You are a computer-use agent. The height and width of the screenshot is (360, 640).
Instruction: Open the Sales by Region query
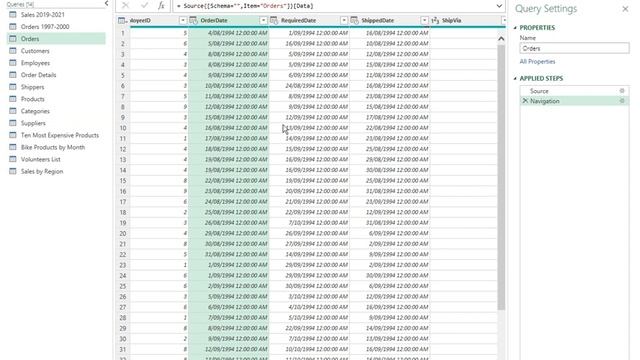[x=42, y=171]
